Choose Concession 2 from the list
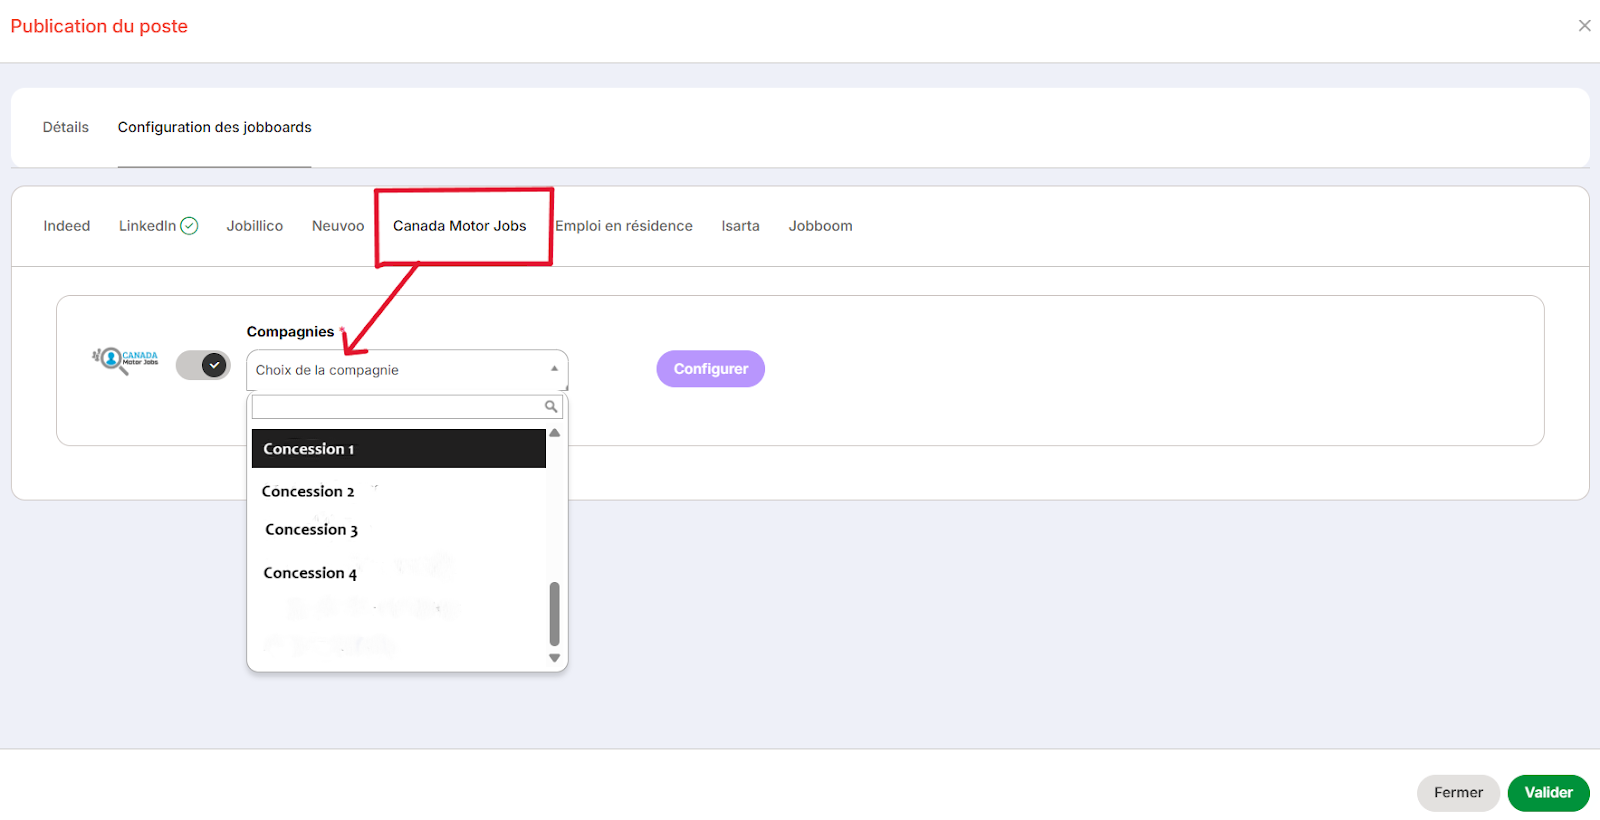The width and height of the screenshot is (1600, 820). [x=308, y=491]
